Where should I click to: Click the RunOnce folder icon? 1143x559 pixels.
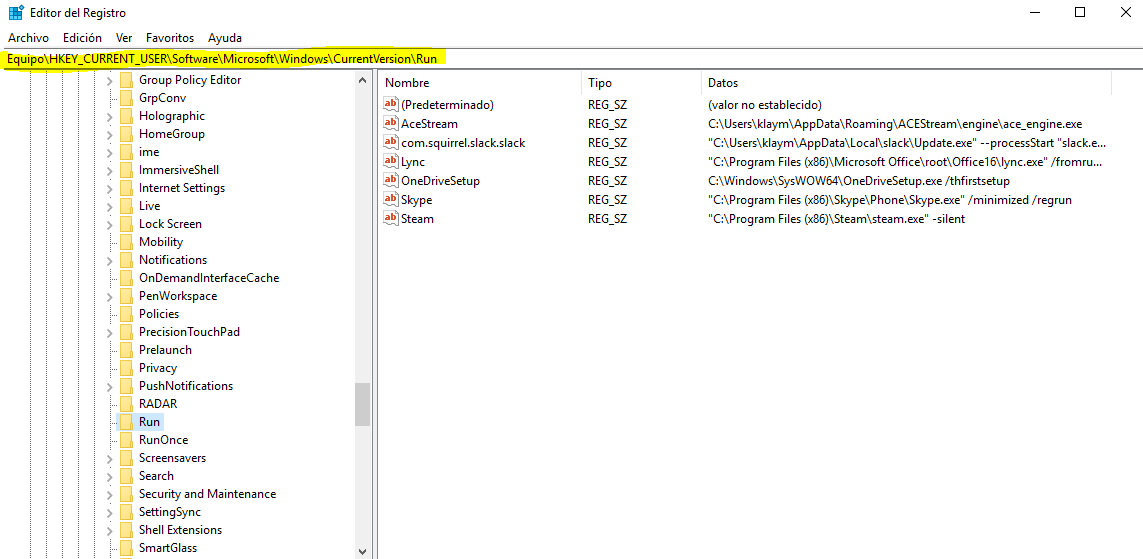pyautogui.click(x=126, y=440)
